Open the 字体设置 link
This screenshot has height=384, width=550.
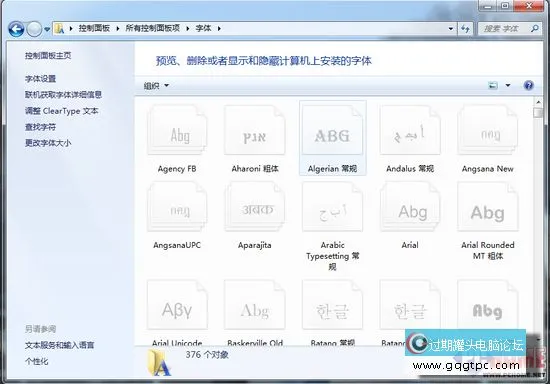(40, 79)
